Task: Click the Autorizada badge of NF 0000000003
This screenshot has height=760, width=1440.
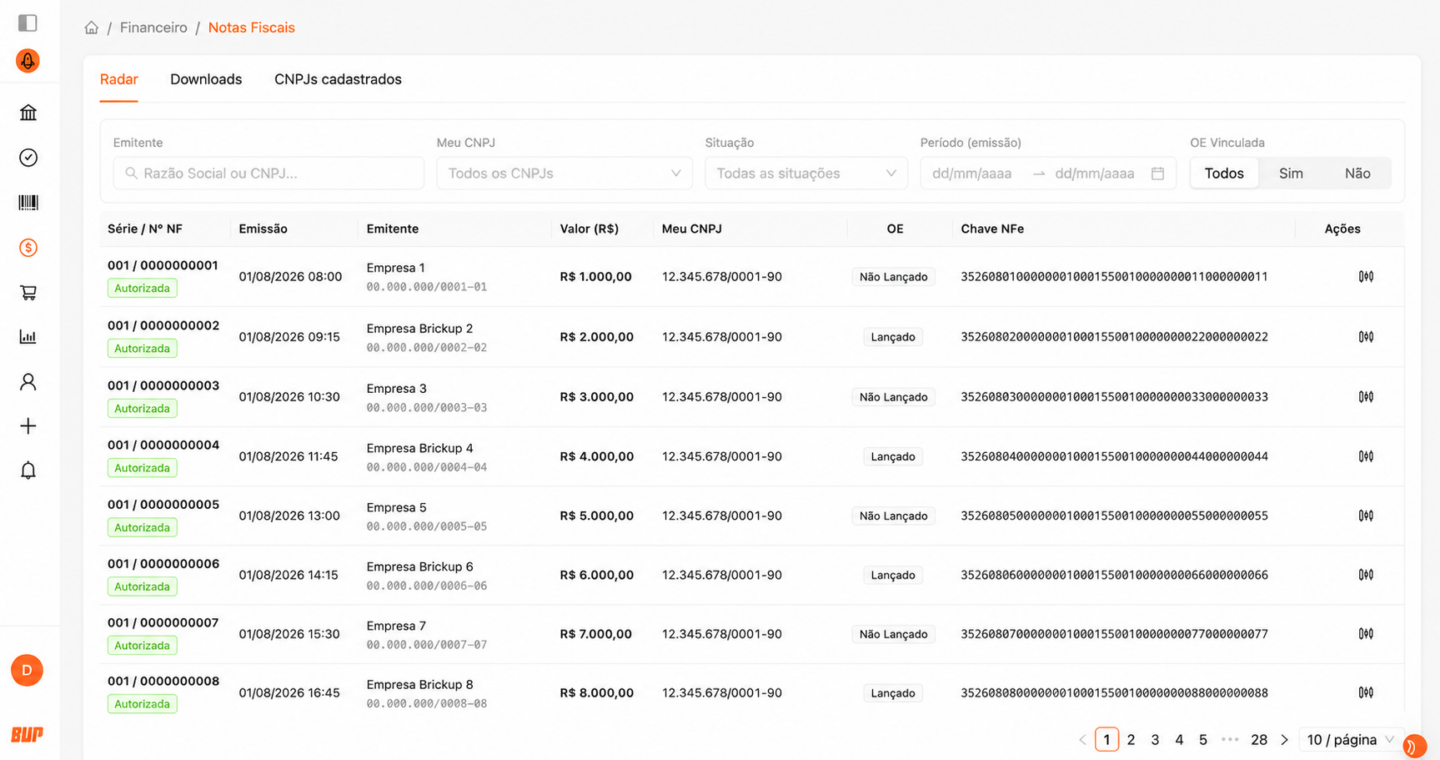Action: pyautogui.click(x=142, y=408)
